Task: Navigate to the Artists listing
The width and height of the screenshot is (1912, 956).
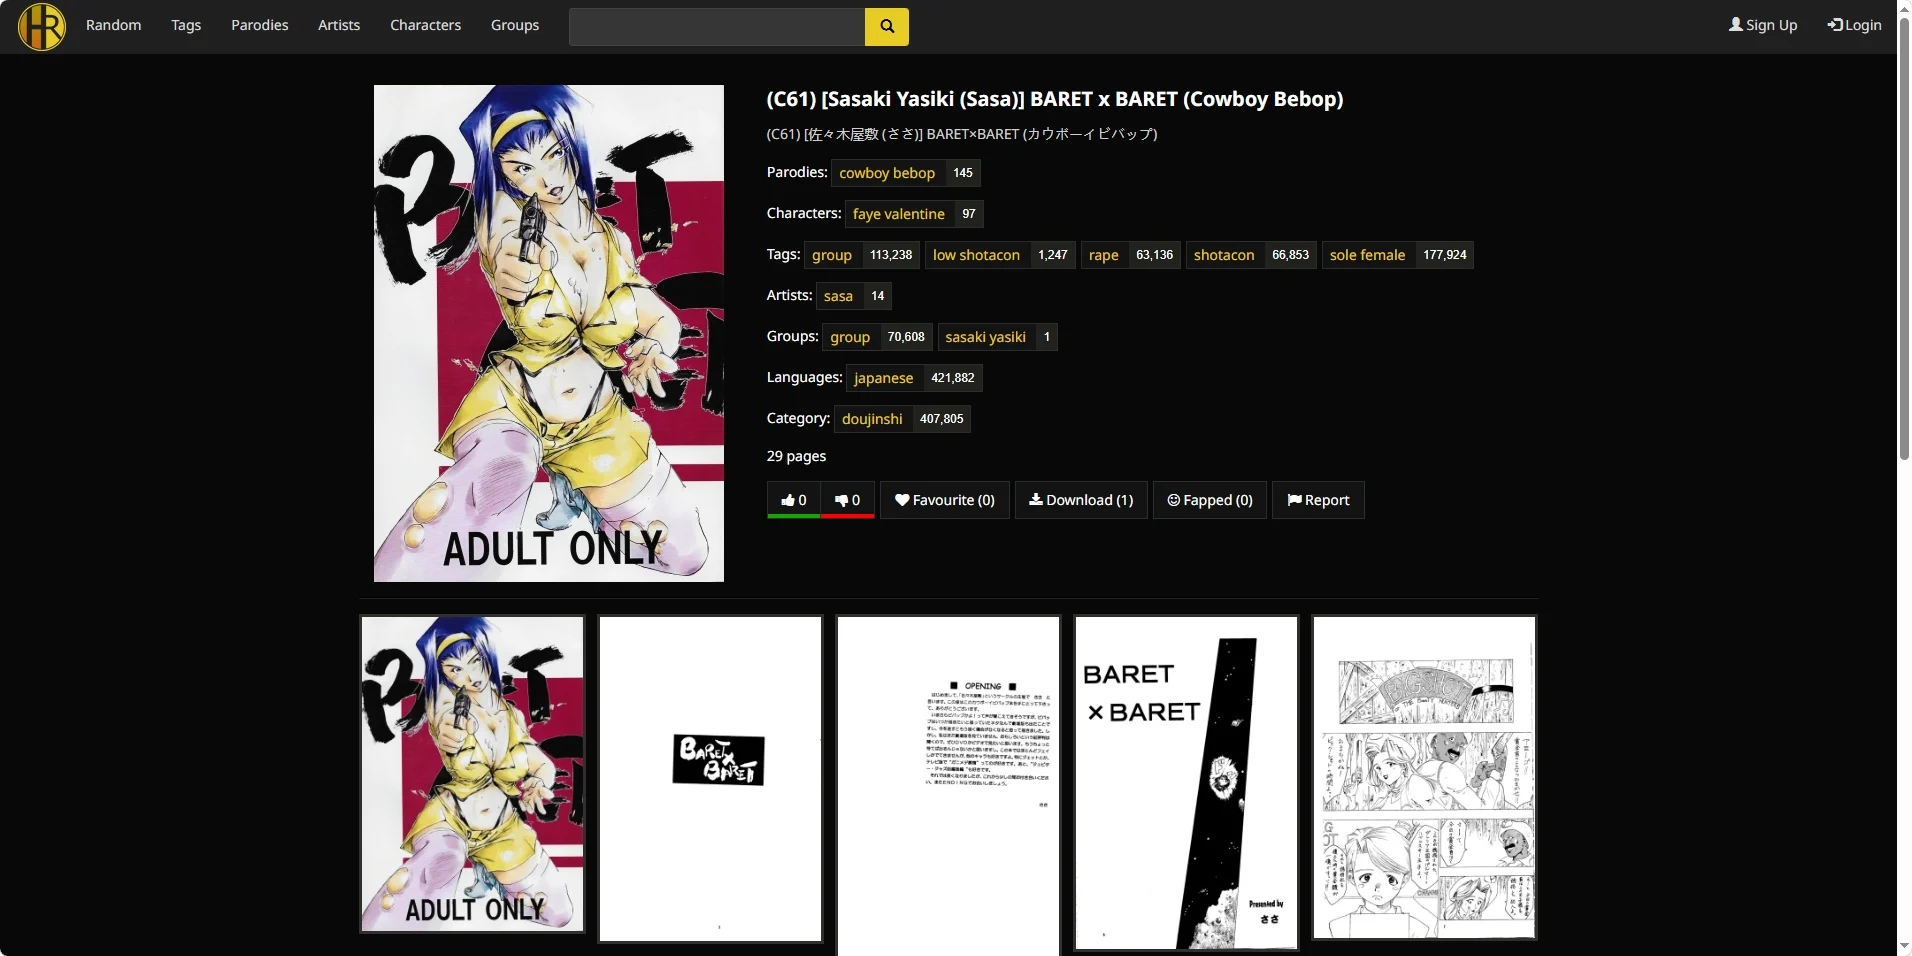Action: pos(339,25)
